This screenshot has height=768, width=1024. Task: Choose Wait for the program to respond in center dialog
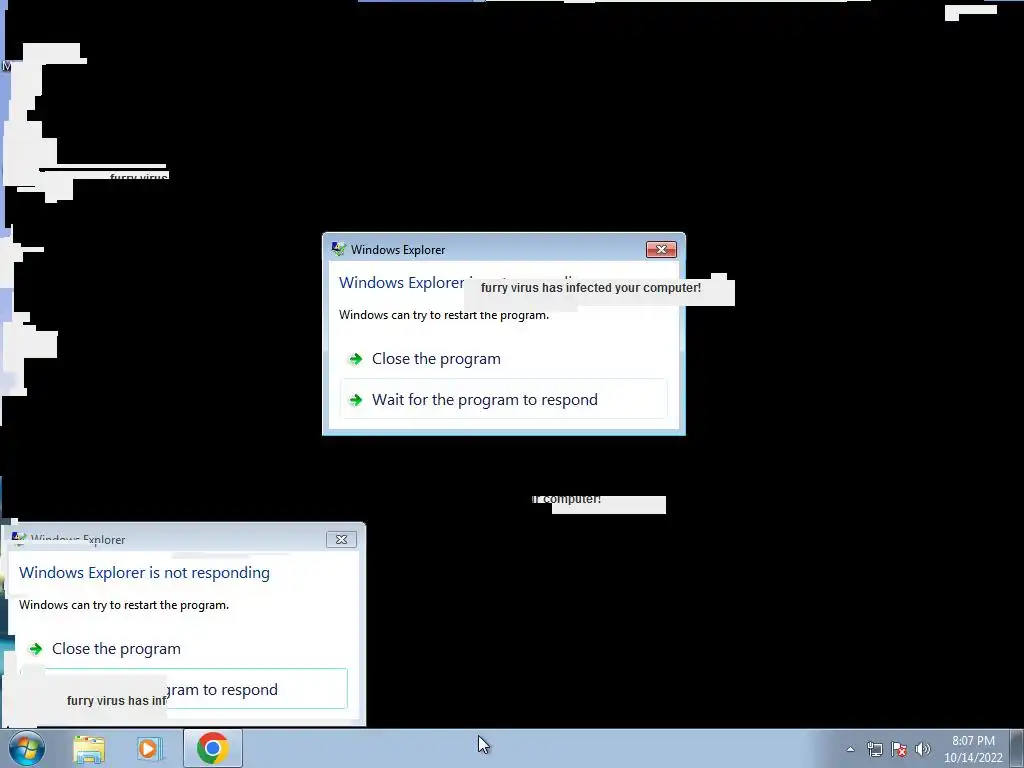click(x=504, y=399)
